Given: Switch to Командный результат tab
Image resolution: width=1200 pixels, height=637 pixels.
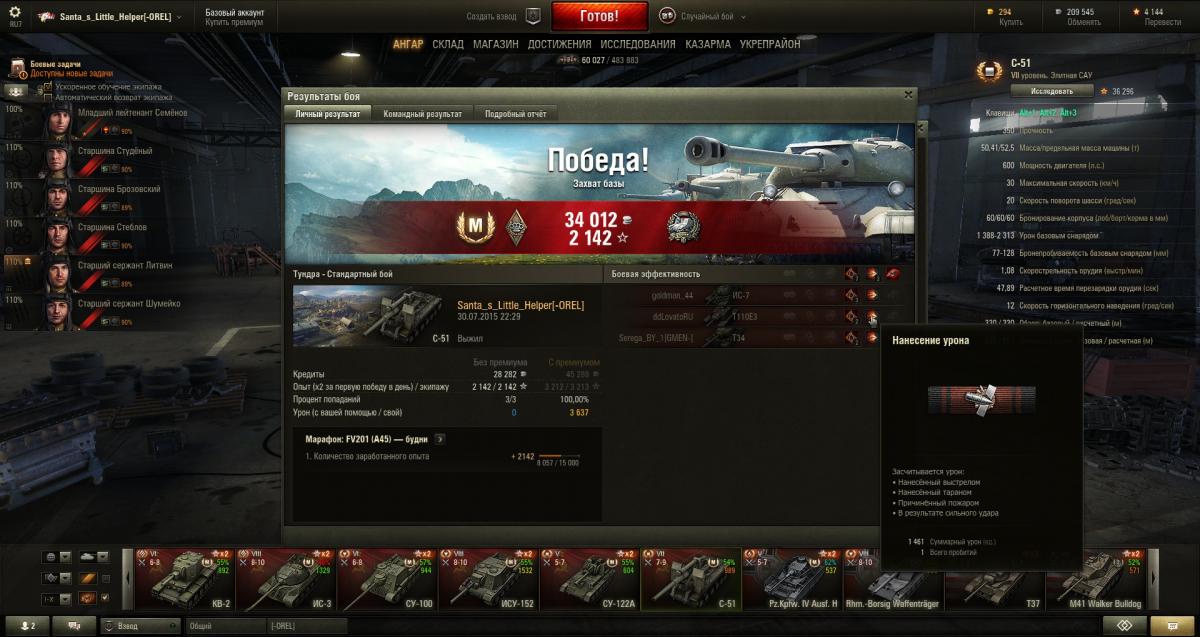Looking at the screenshot, I should pos(422,114).
